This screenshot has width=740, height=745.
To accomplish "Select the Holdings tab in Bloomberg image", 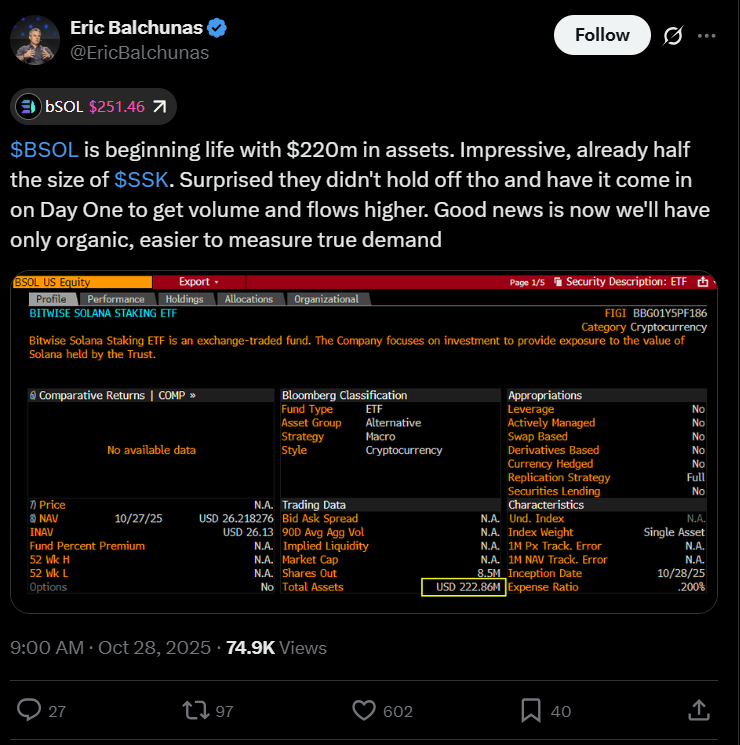I will tap(183, 299).
